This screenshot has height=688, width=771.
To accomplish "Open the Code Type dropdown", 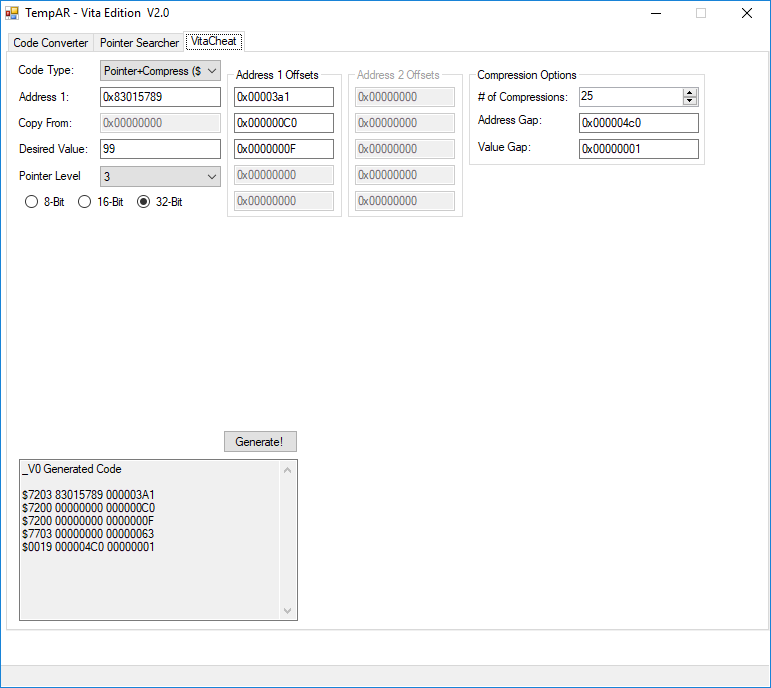I will pos(160,71).
